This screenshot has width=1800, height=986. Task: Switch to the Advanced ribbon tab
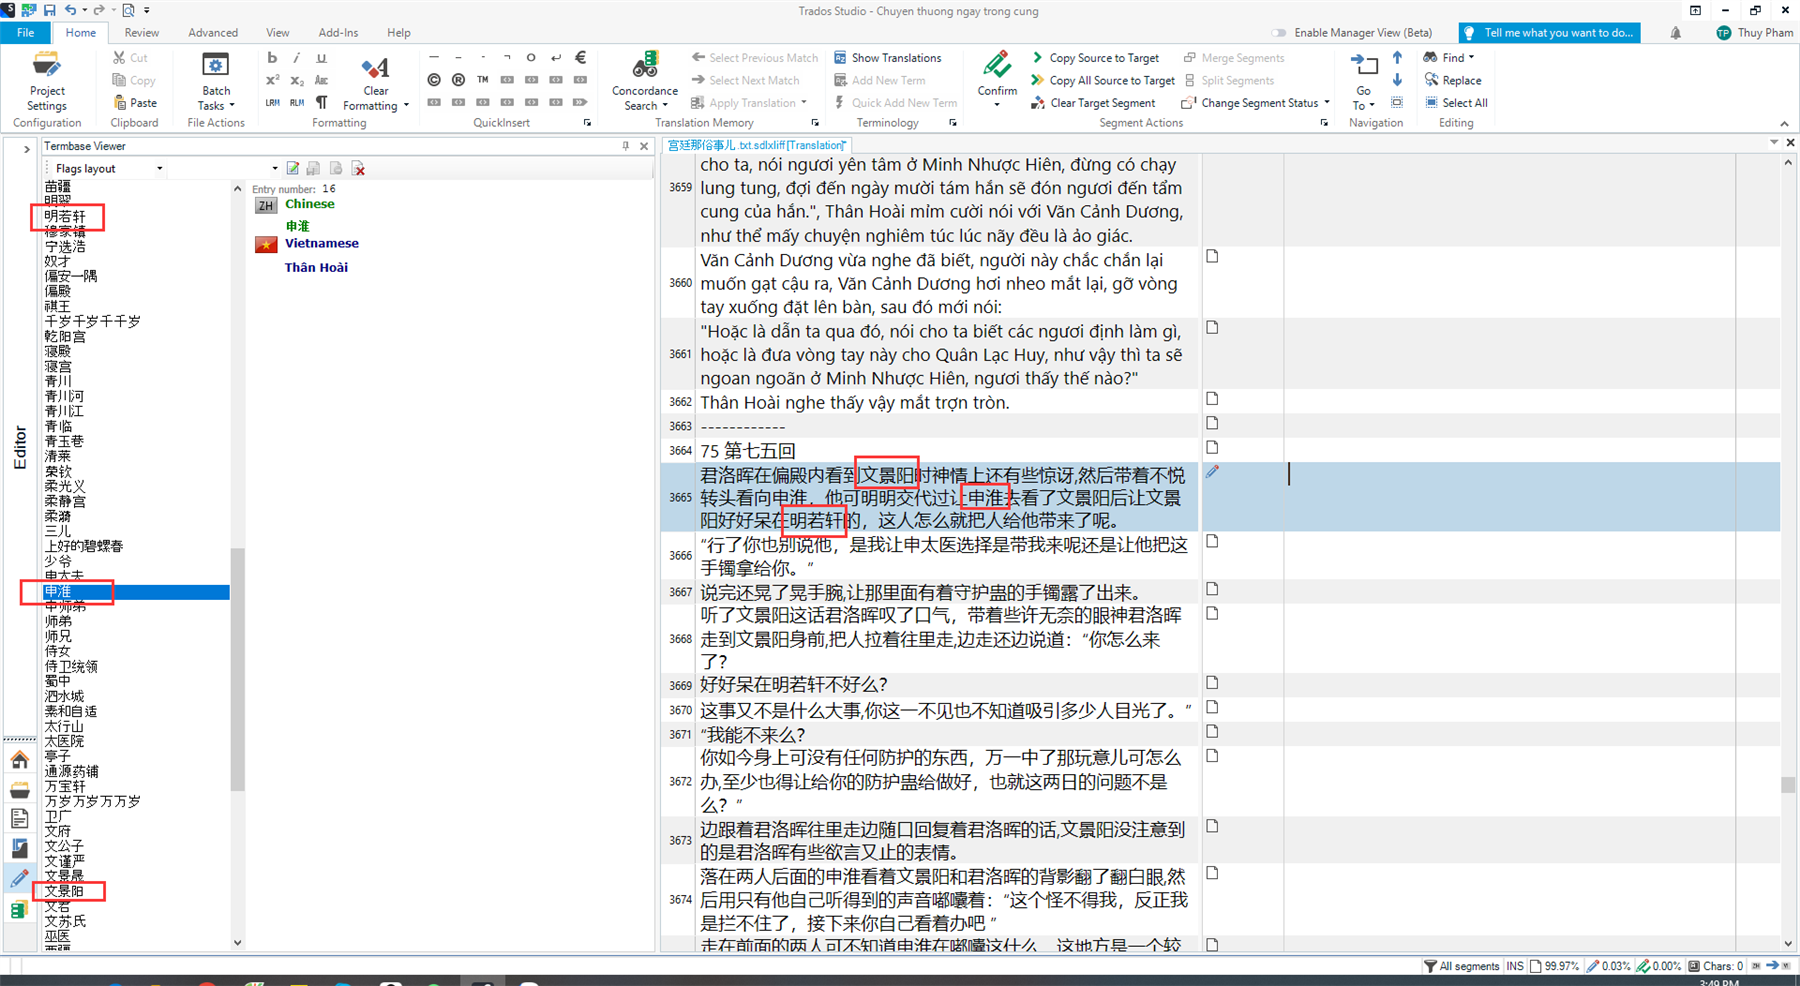coord(213,32)
